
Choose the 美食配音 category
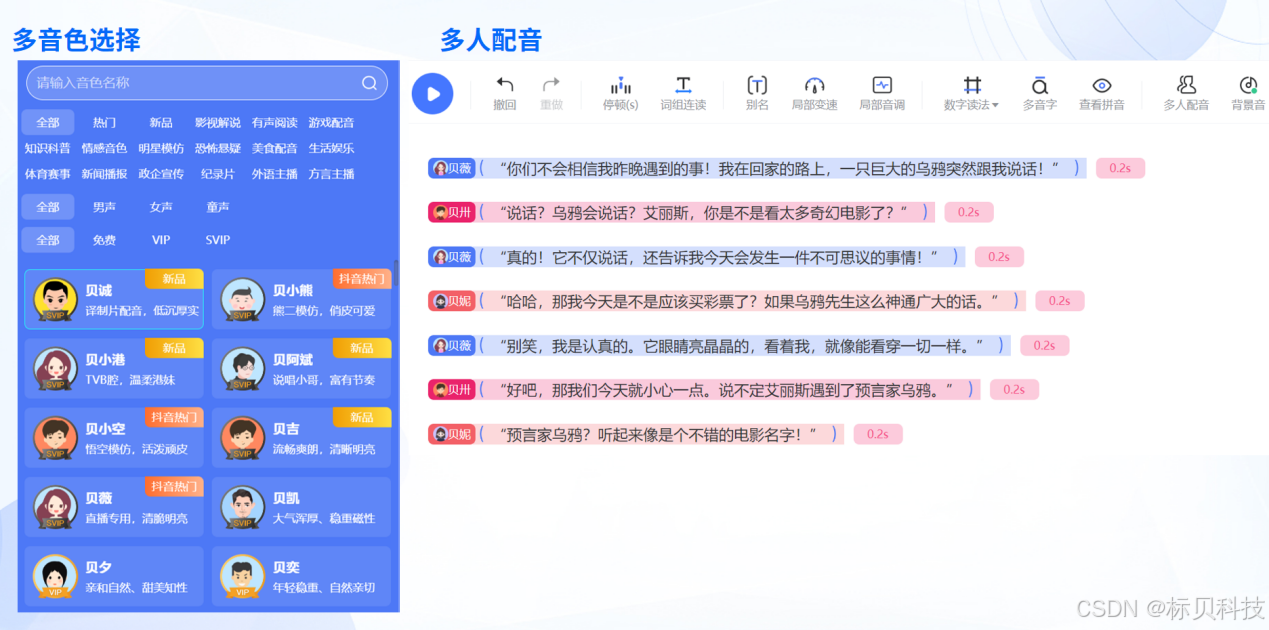point(274,148)
